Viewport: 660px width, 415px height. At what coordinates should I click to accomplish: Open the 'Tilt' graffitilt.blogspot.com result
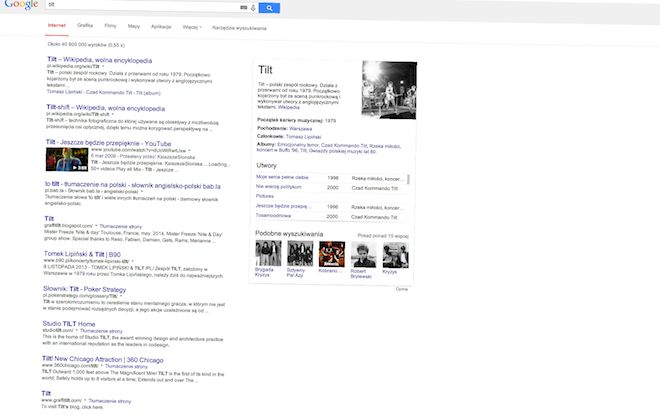pyautogui.click(x=49, y=218)
